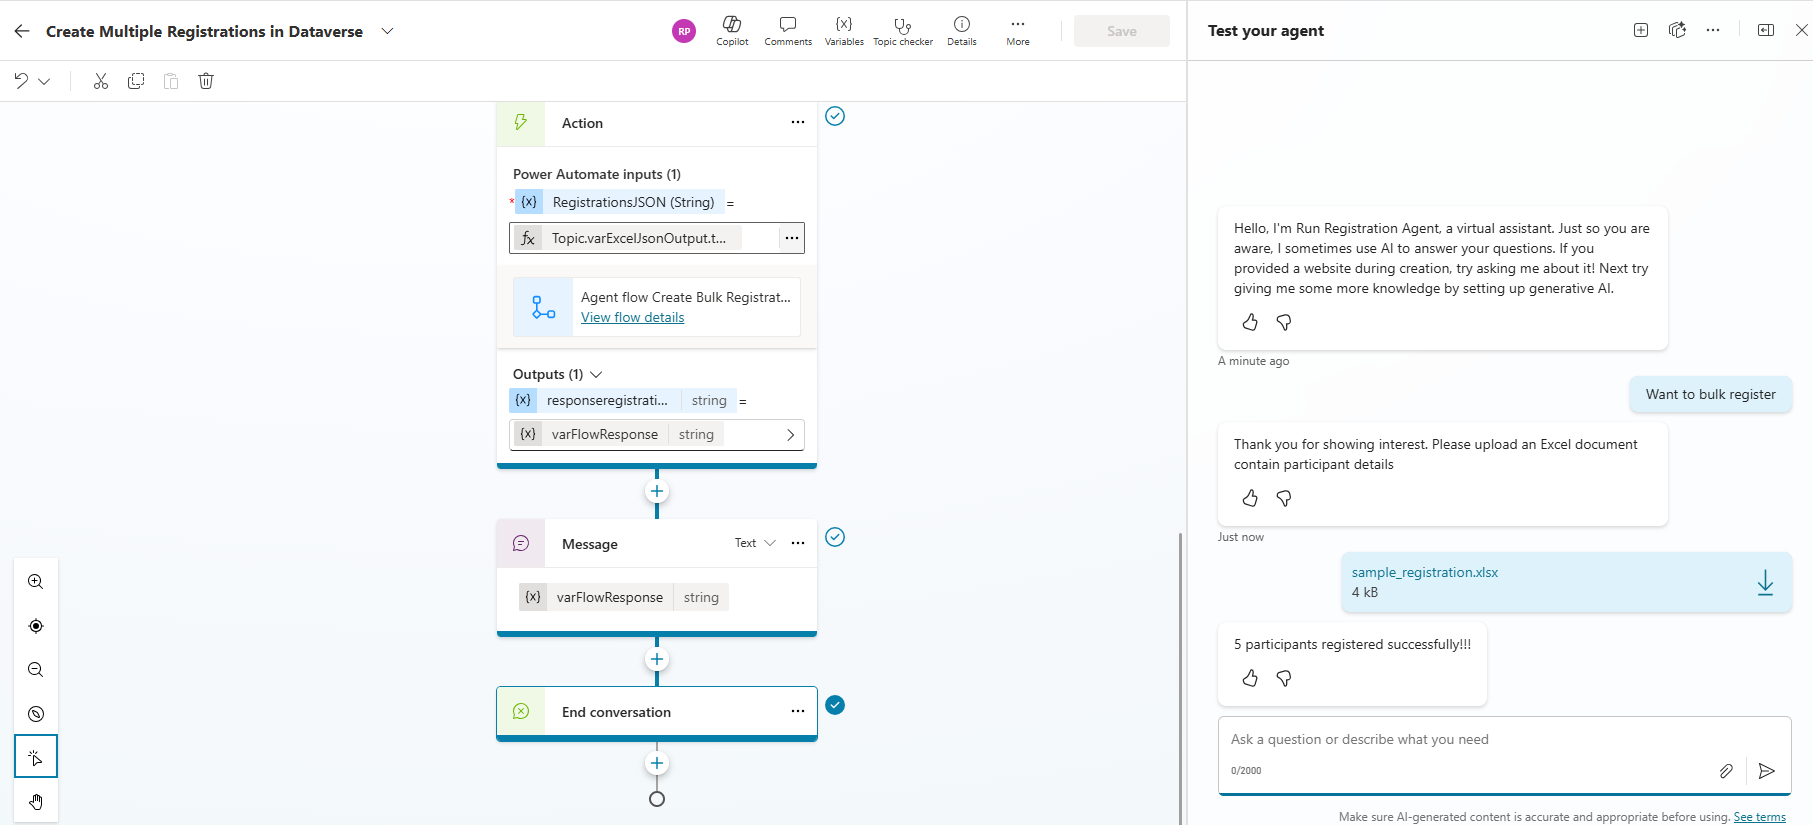Run the Topic checker
This screenshot has height=825, width=1813.
[x=902, y=30]
